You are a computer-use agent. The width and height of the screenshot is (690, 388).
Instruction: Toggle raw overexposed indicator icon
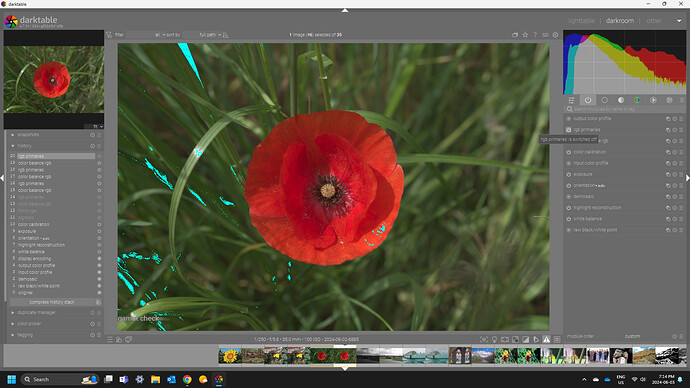[x=515, y=340]
